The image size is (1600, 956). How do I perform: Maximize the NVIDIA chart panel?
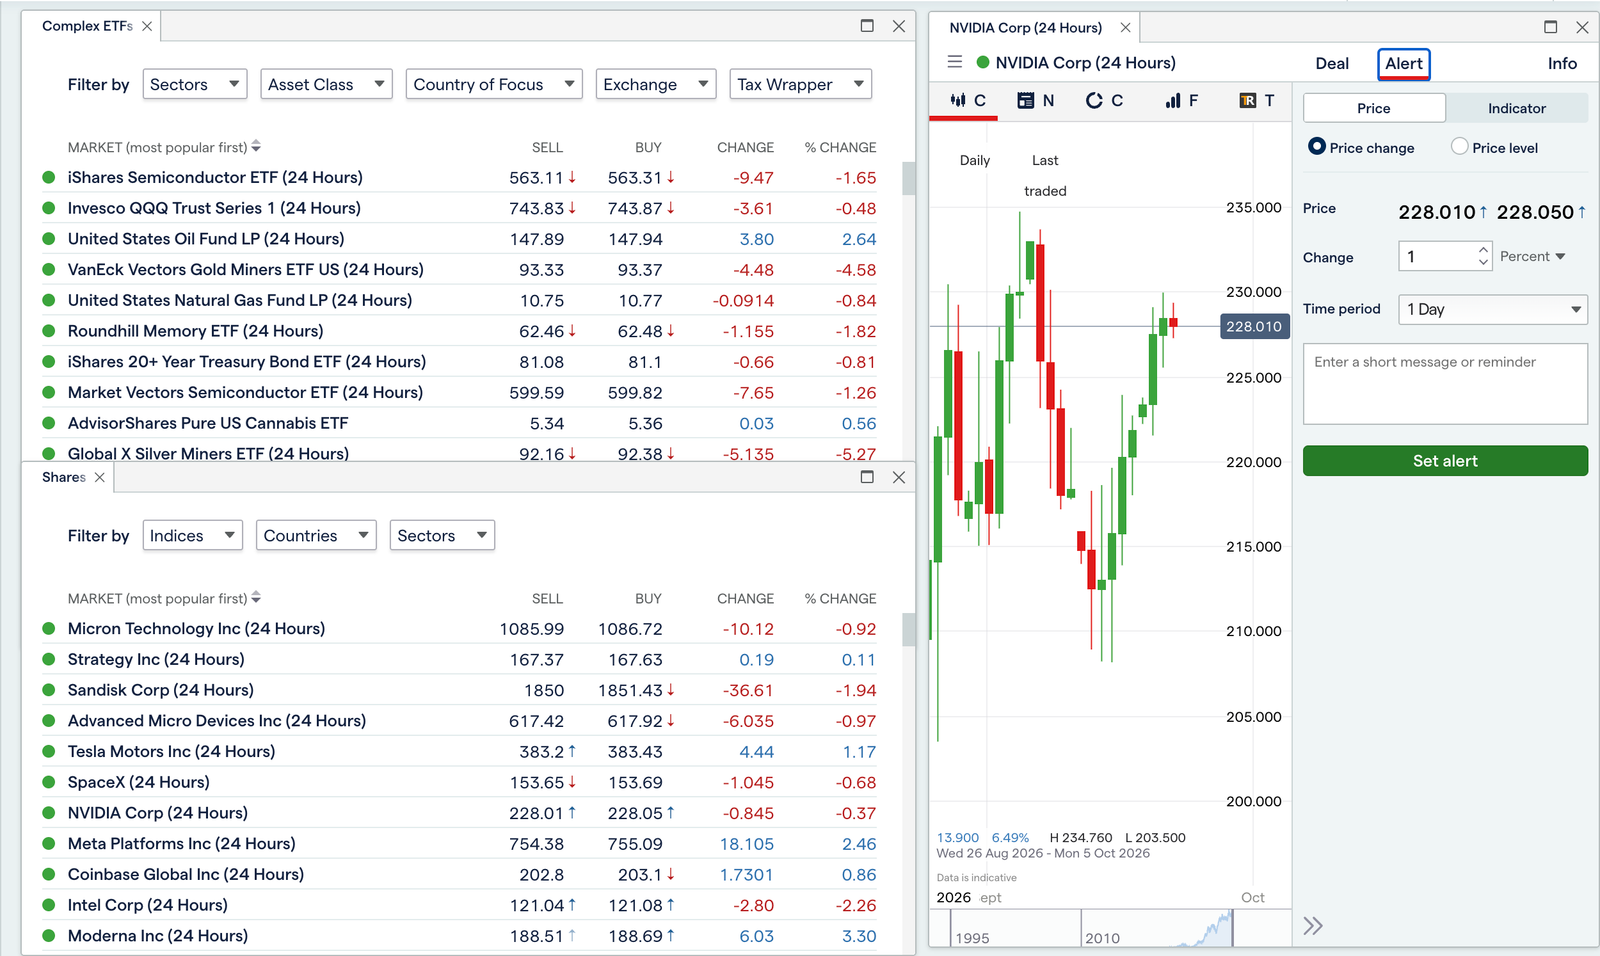tap(1551, 27)
